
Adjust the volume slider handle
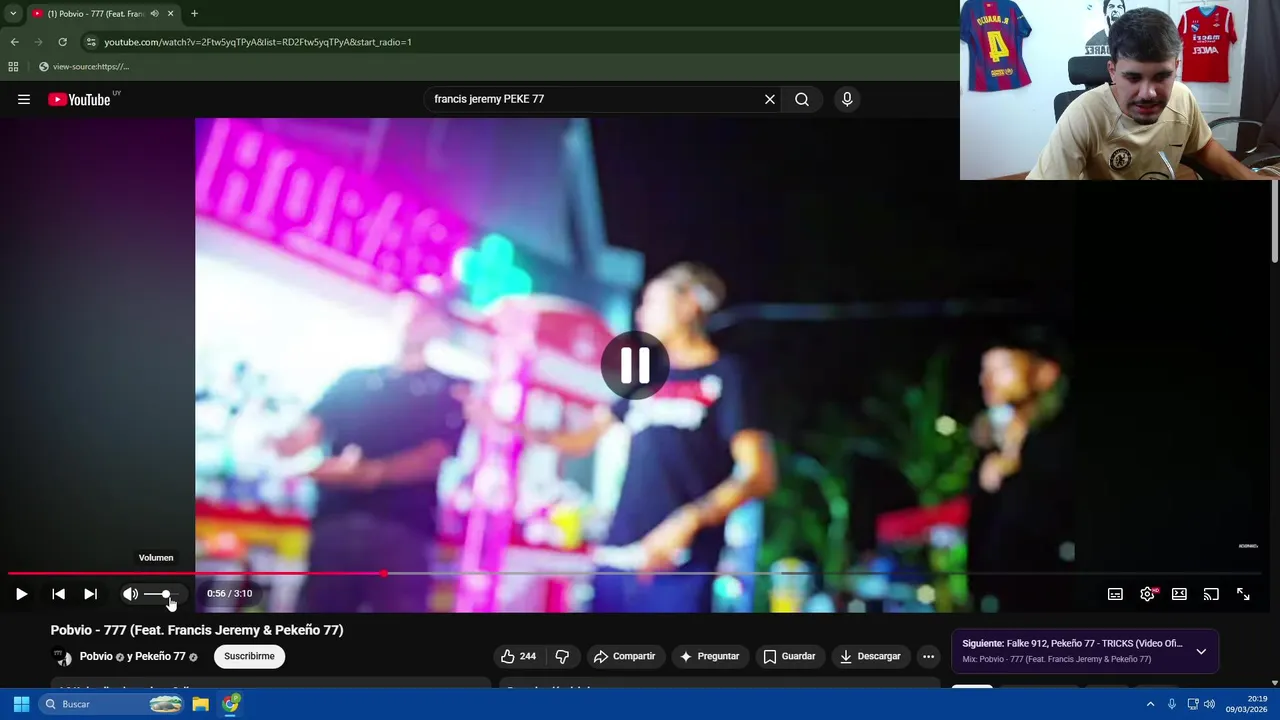click(166, 594)
